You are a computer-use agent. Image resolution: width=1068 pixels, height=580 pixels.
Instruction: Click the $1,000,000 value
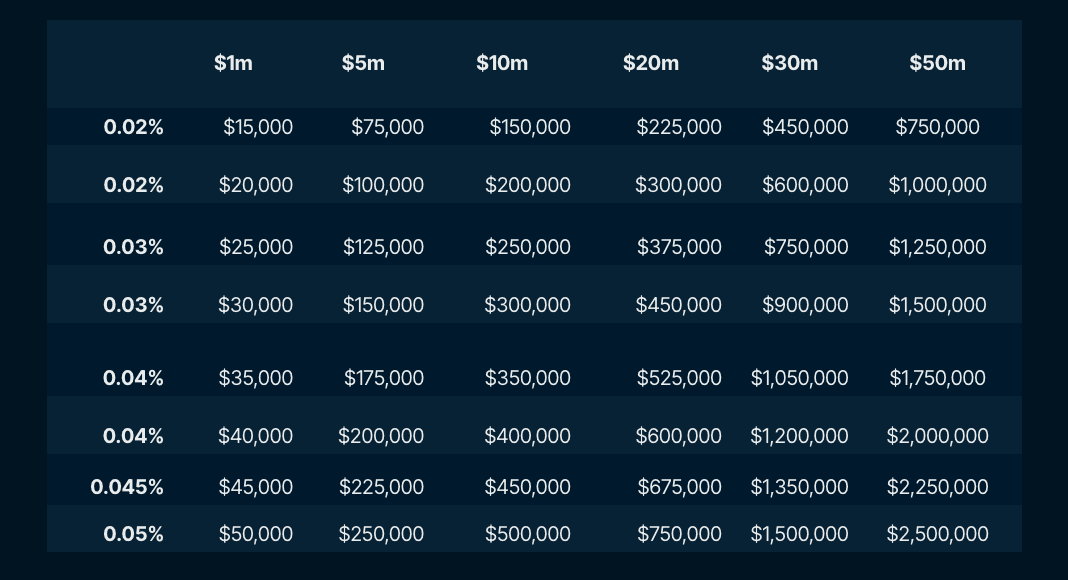coord(937,185)
